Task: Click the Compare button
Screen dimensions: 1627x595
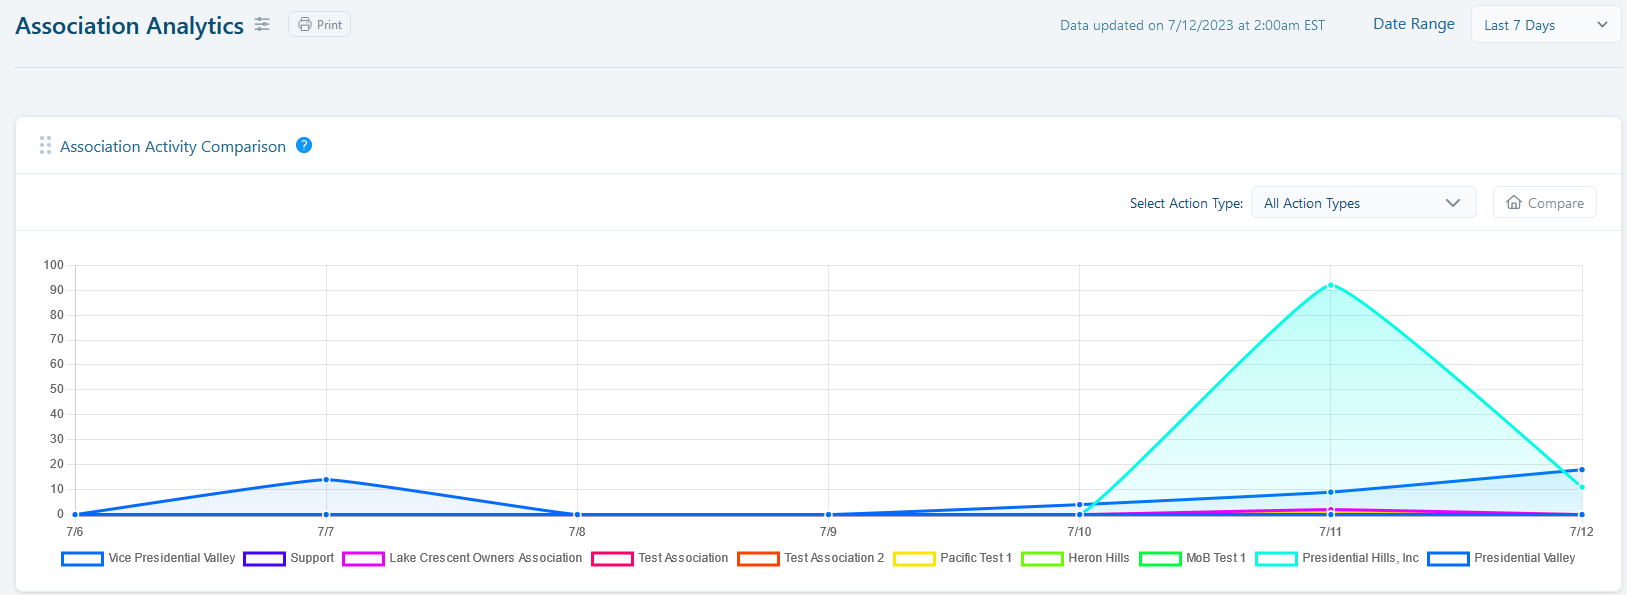Action: [x=1544, y=203]
